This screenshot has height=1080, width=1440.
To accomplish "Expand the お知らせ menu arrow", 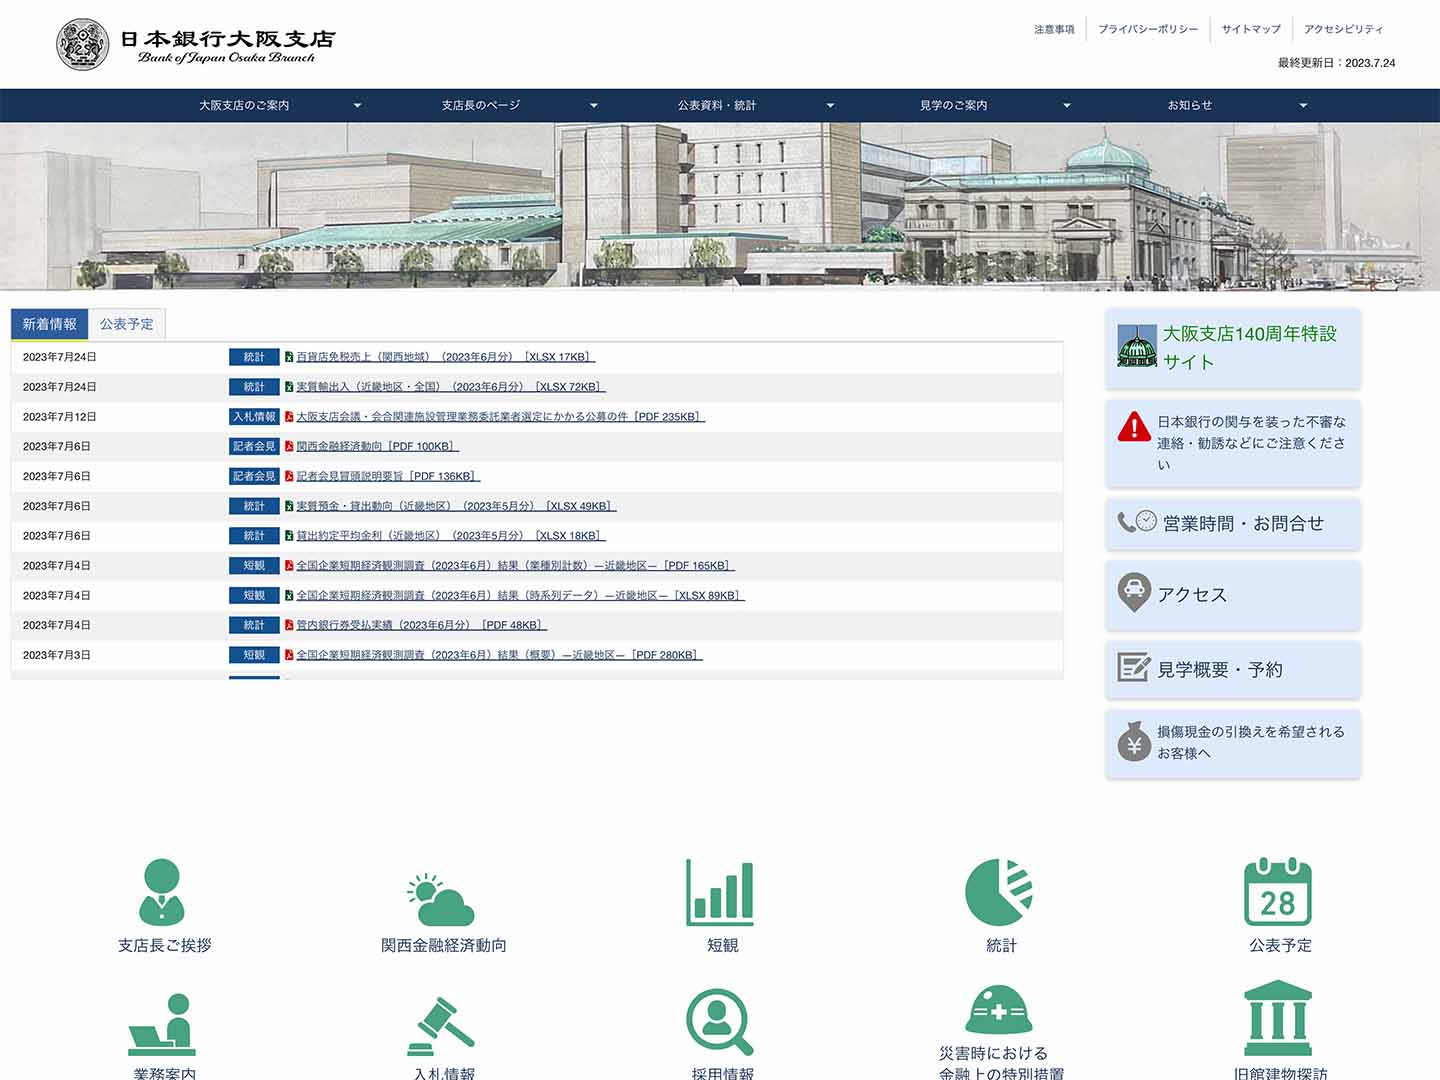I will click(x=1302, y=105).
